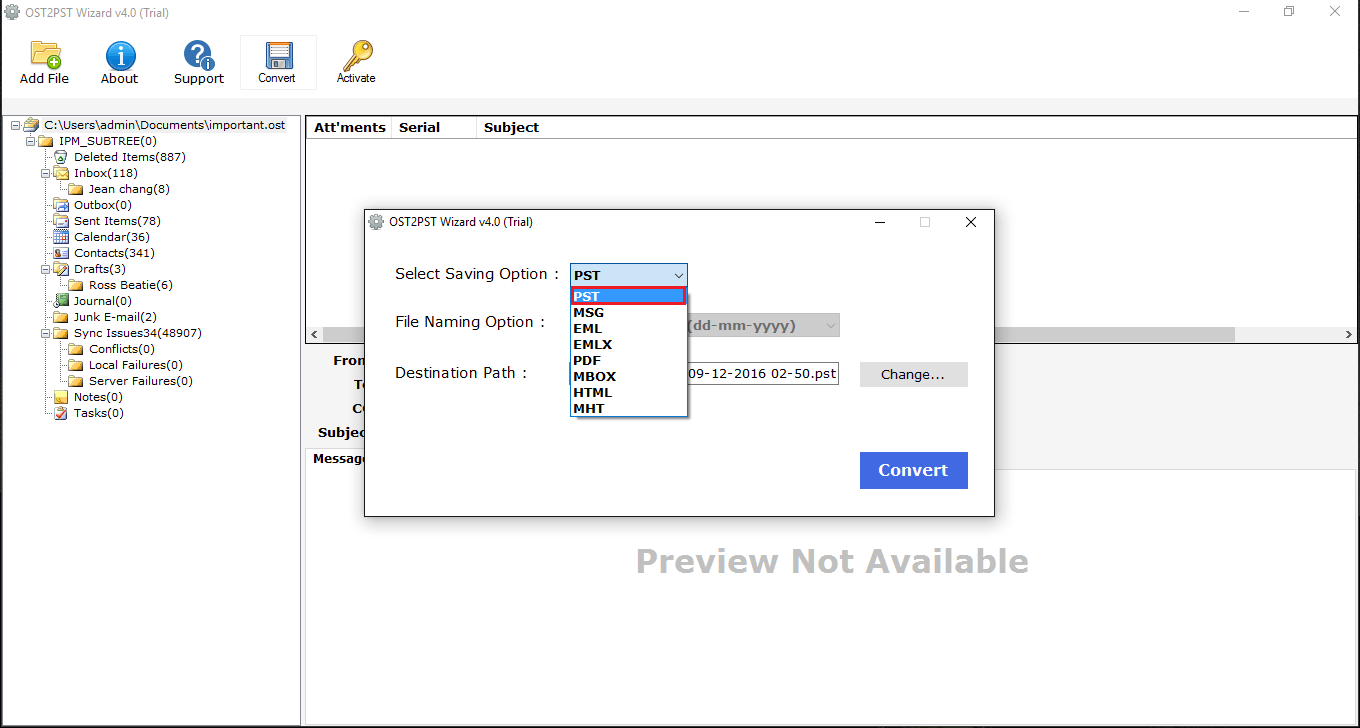This screenshot has height=728, width=1360.
Task: Click the blue Convert button
Action: 913,470
